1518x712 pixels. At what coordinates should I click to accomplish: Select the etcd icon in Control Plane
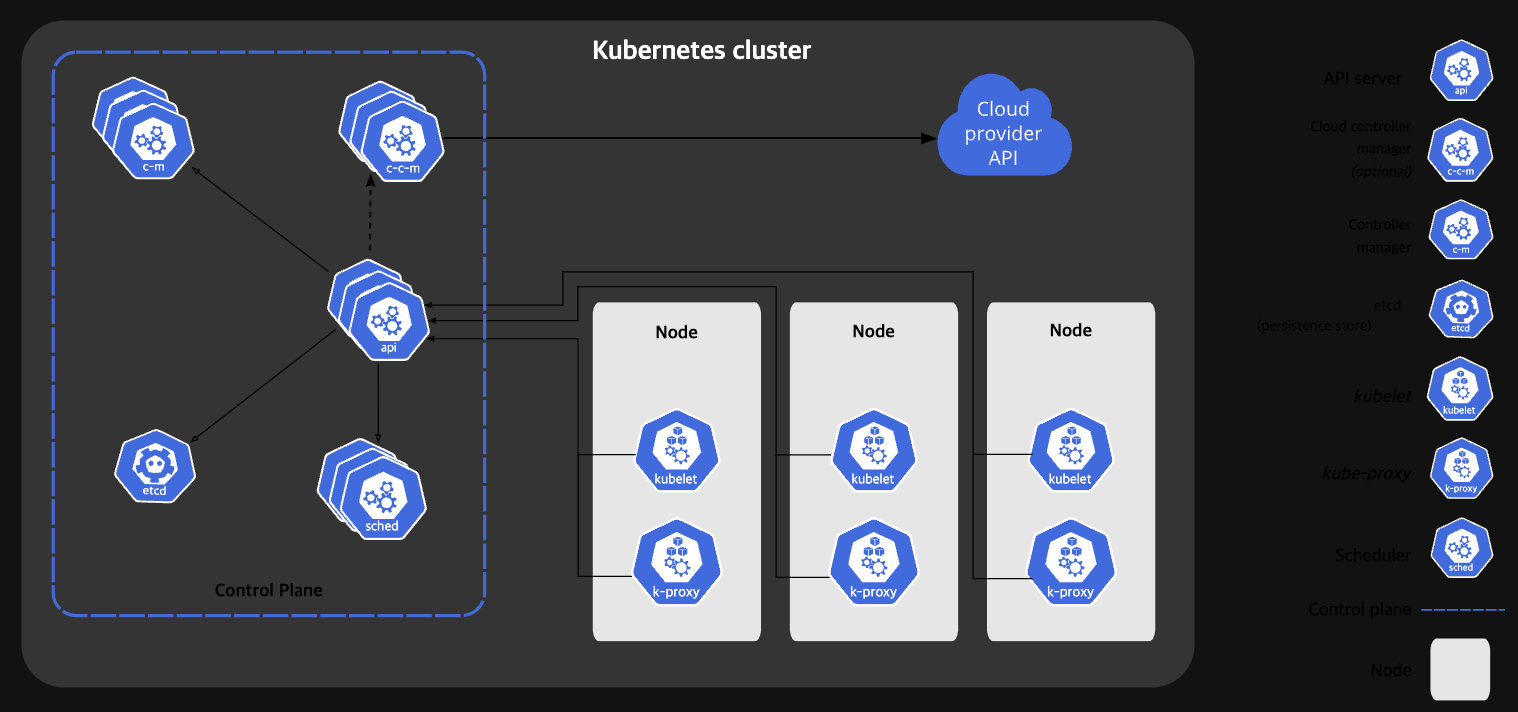tap(154, 466)
